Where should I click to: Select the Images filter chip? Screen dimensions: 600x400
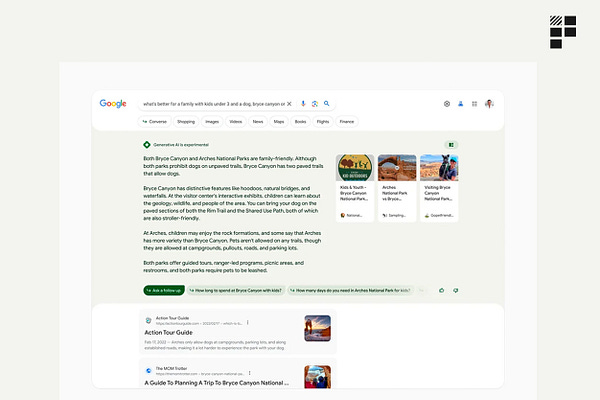212,122
